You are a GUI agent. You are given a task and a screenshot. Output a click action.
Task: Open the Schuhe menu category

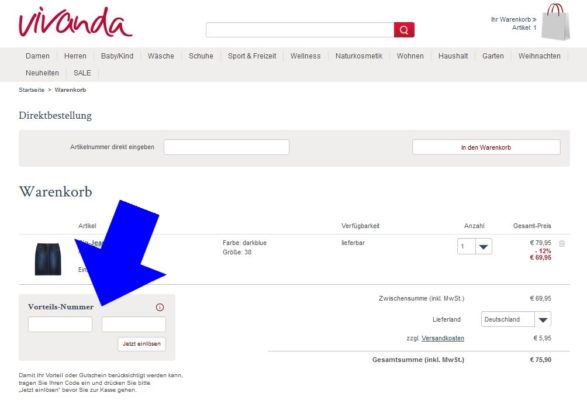point(201,56)
